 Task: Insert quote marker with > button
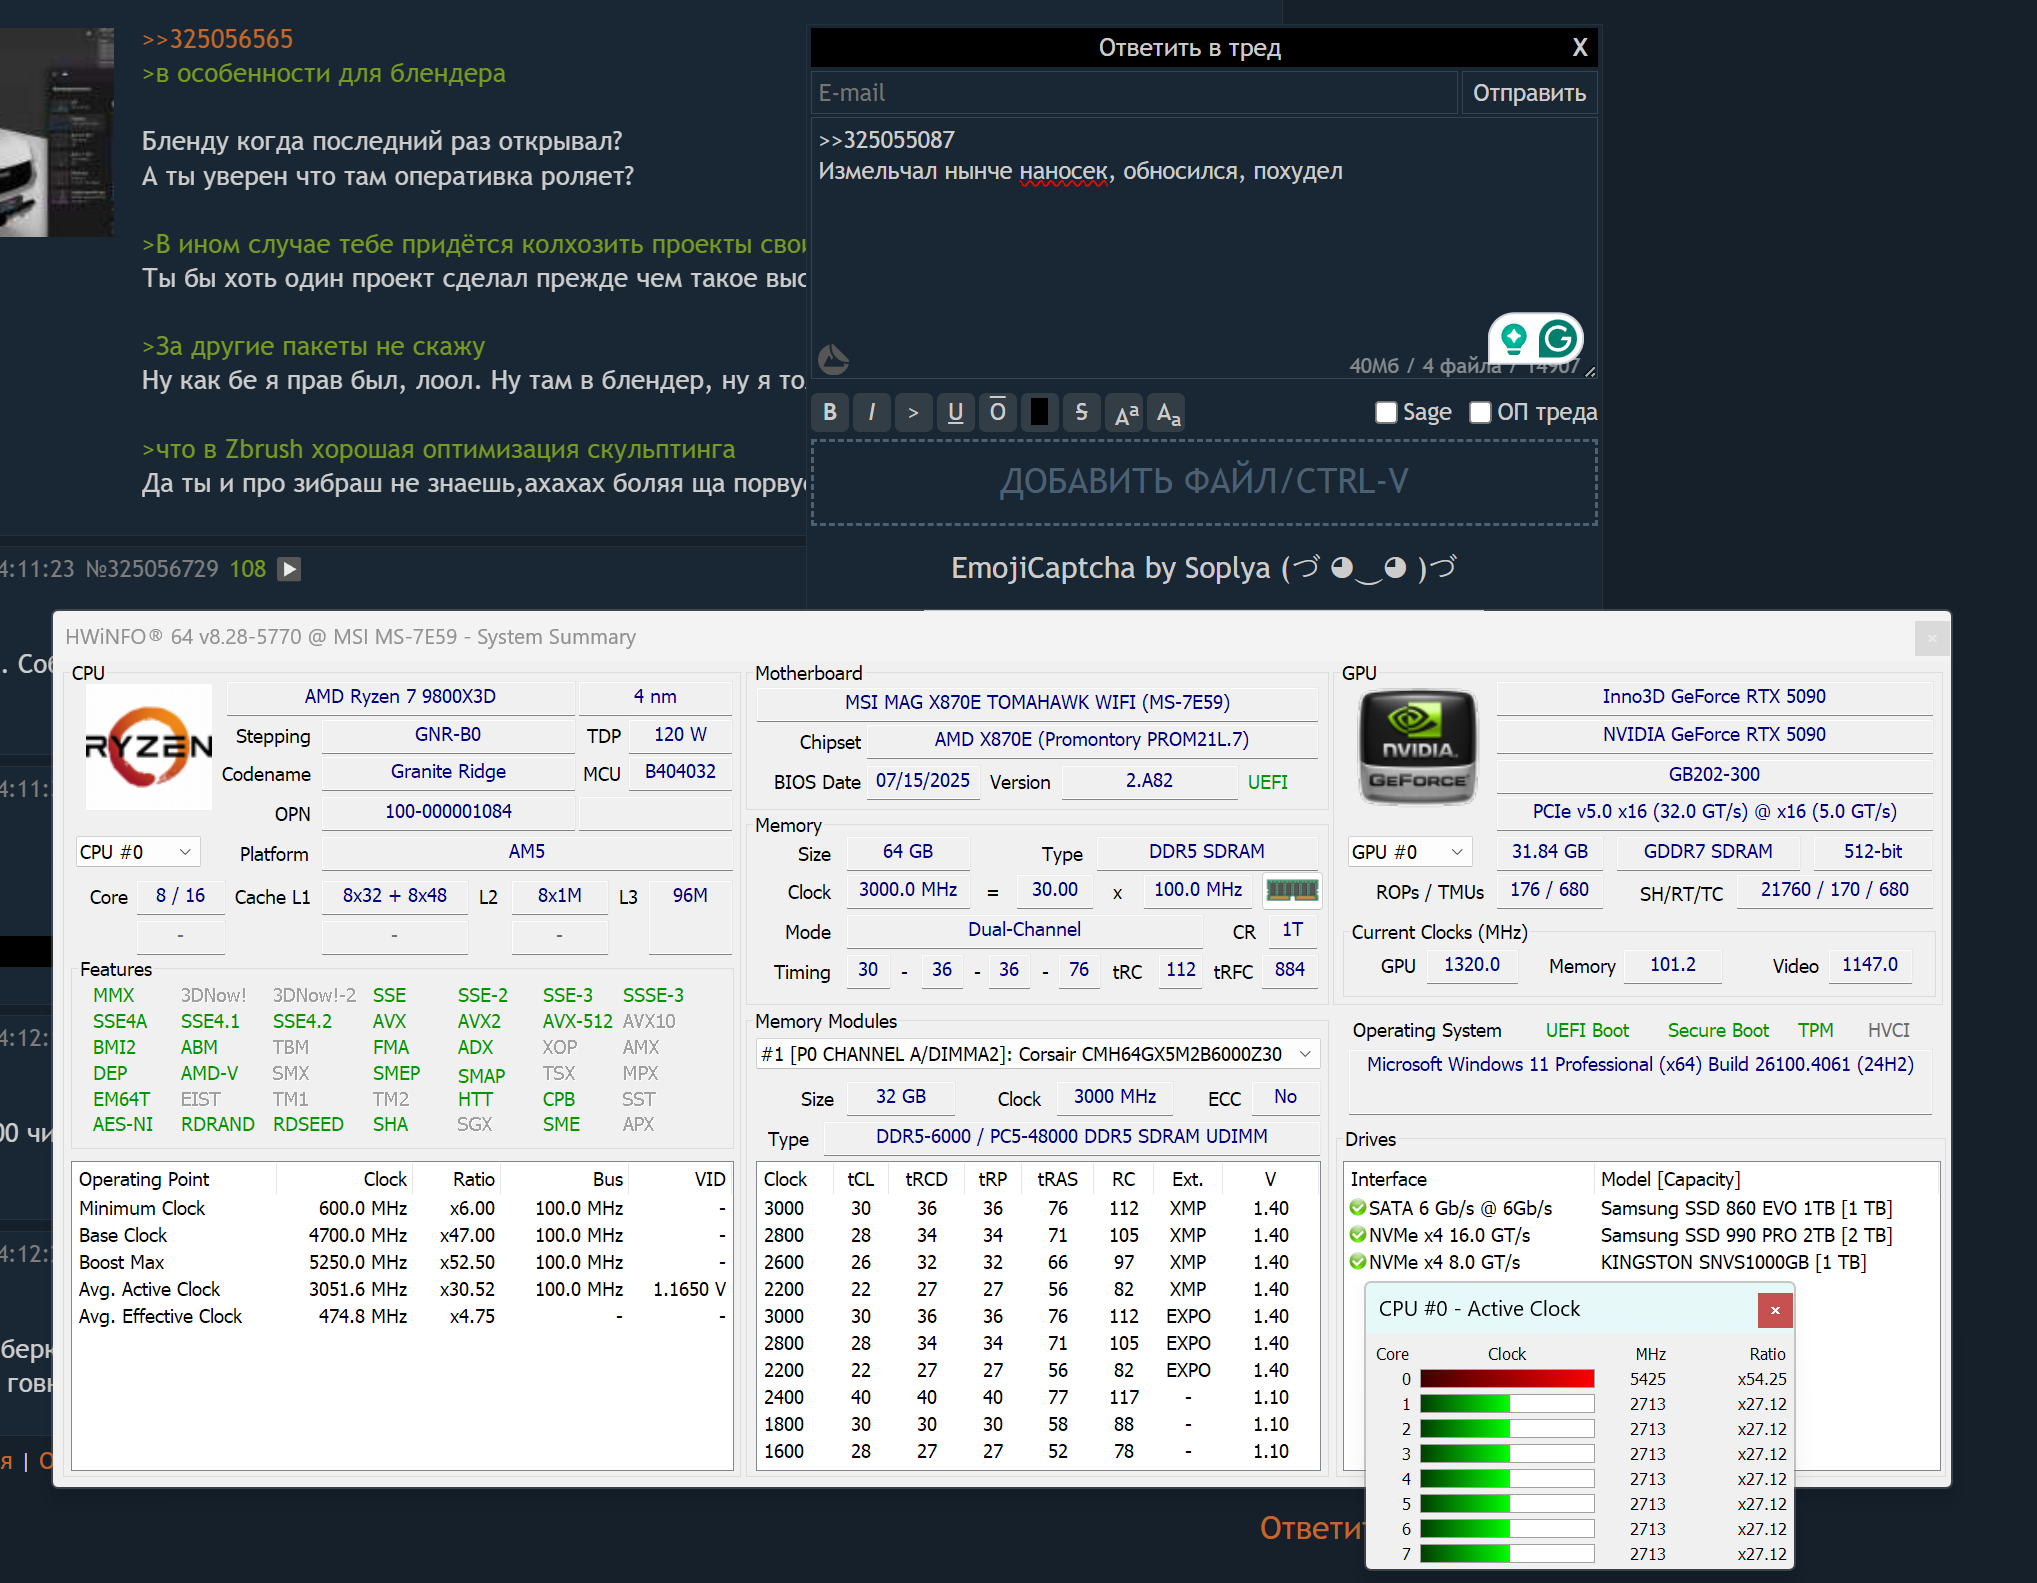pyautogui.click(x=913, y=412)
